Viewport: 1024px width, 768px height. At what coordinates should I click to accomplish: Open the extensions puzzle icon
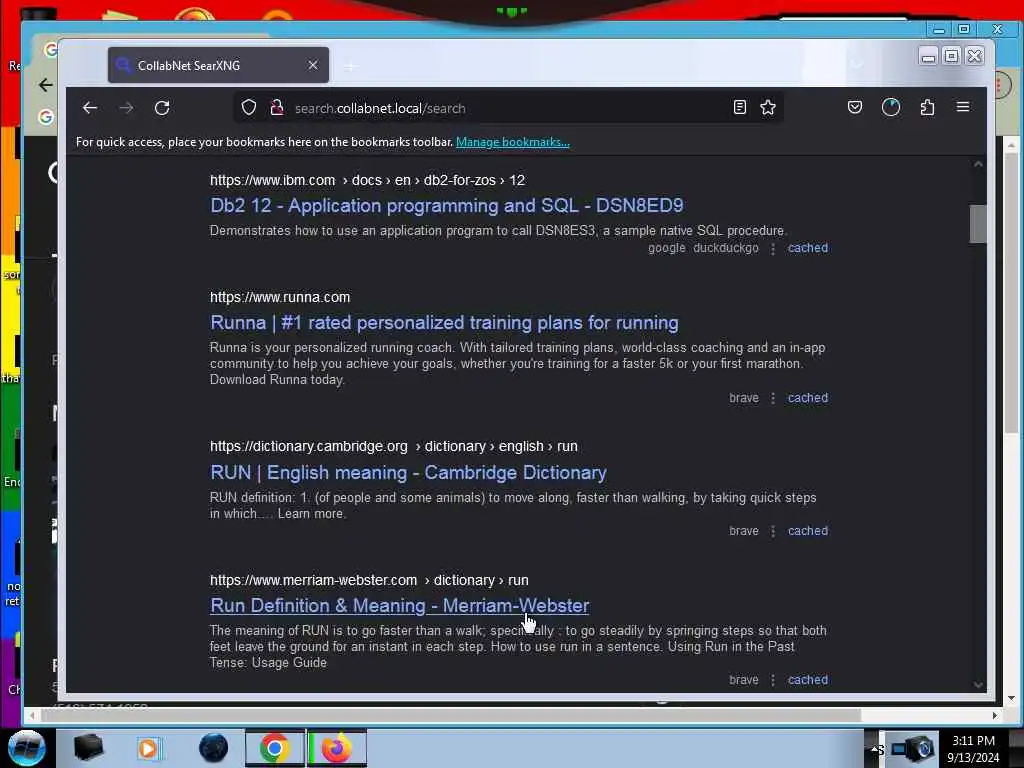(x=927, y=107)
